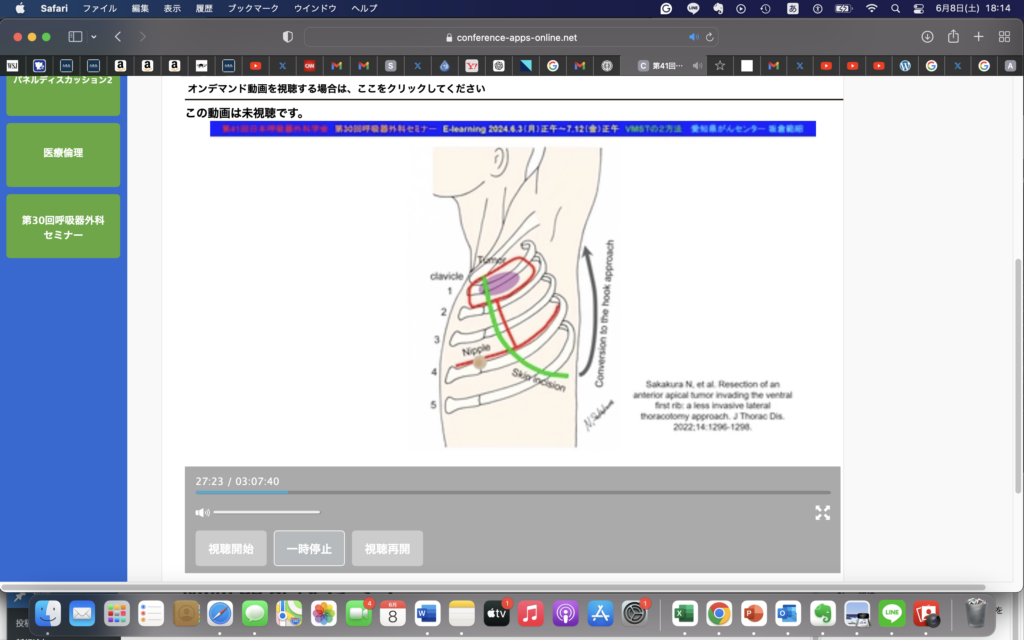
Task: Click the 視聴開始 button
Action: tap(231, 549)
